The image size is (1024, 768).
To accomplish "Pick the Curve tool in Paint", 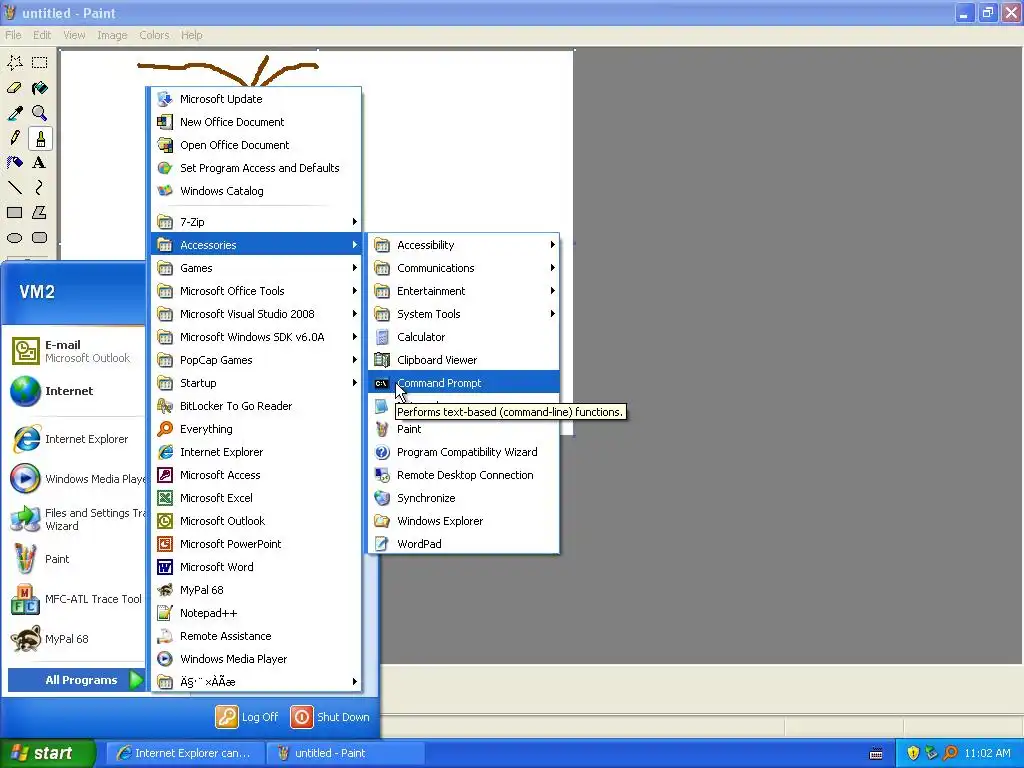I will coord(40,187).
